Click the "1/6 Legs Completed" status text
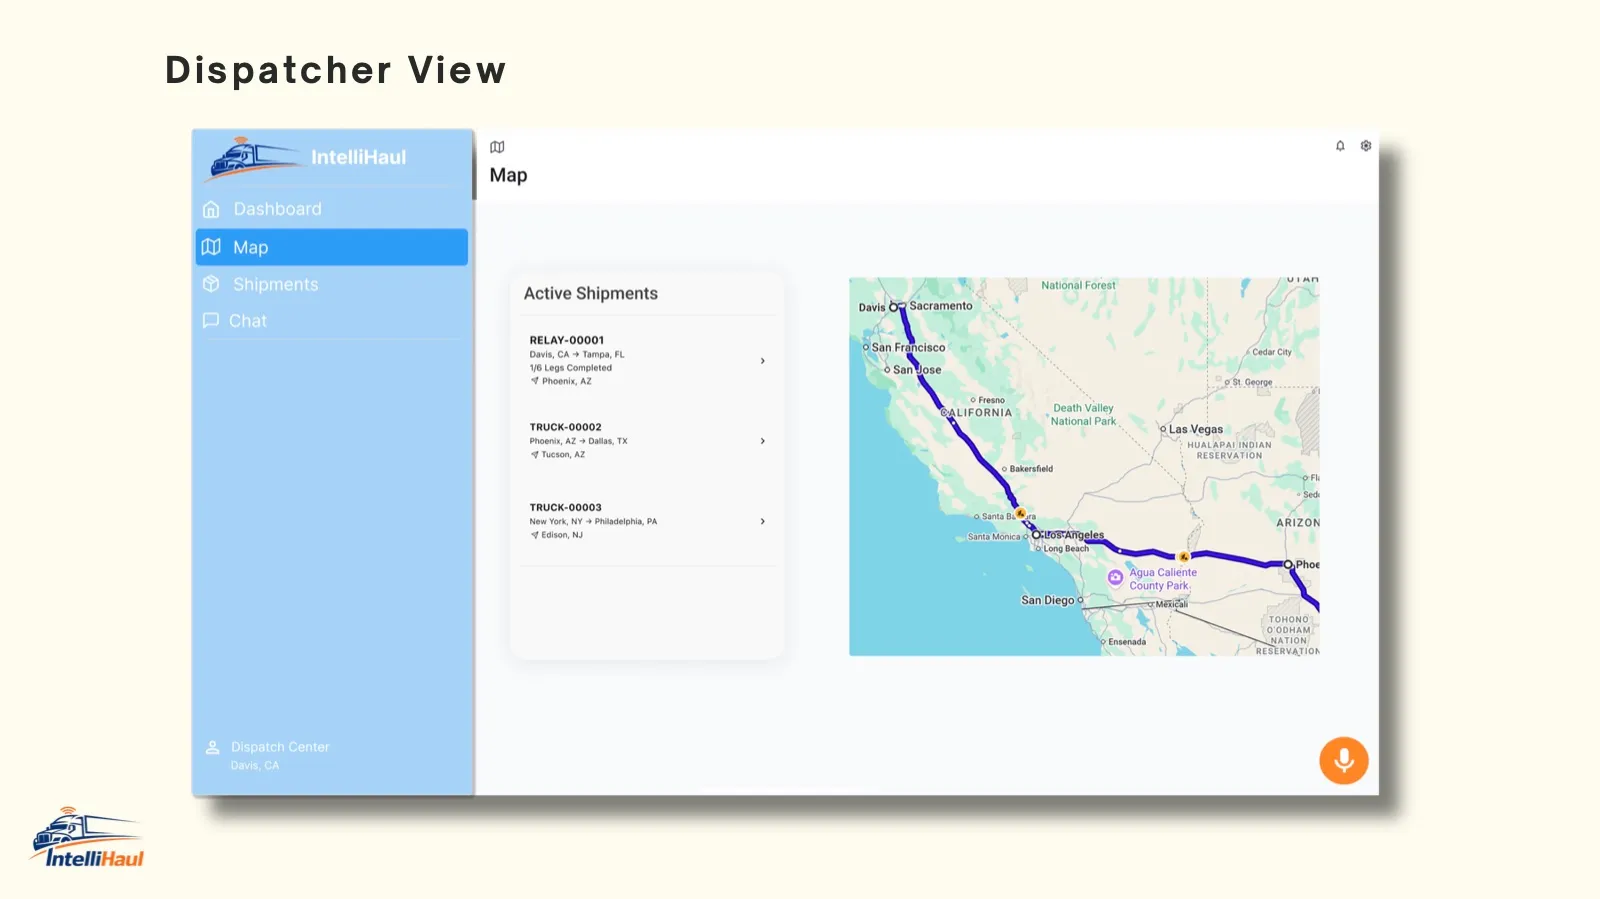 571,368
